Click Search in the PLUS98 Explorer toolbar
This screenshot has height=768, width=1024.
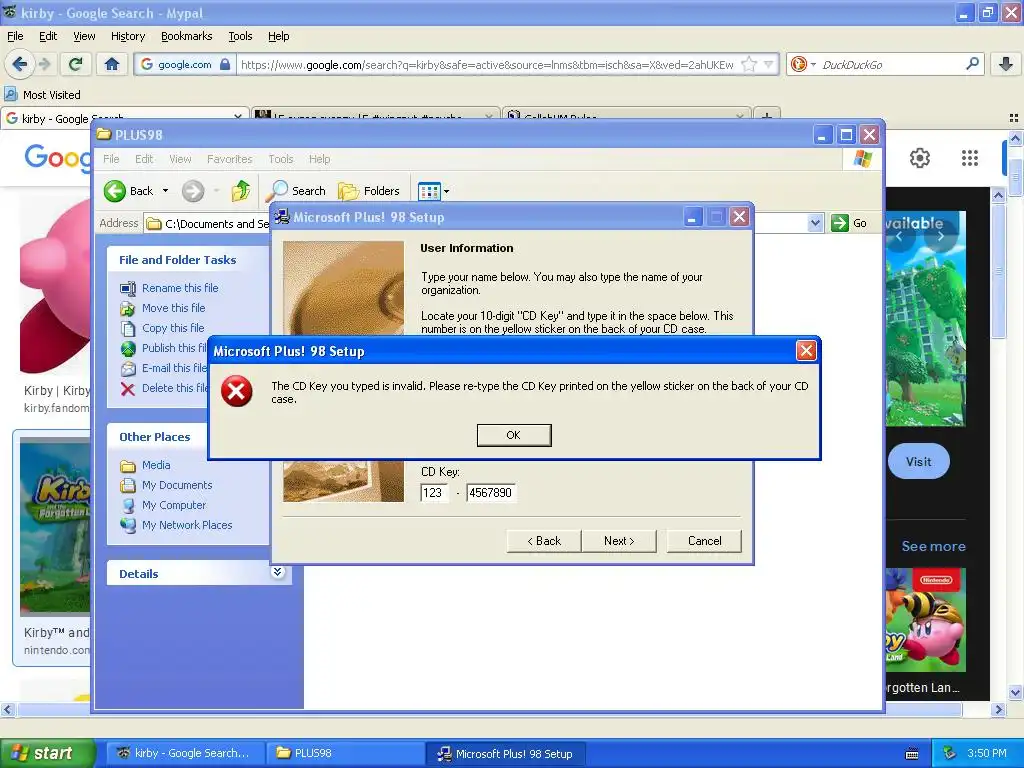click(296, 191)
